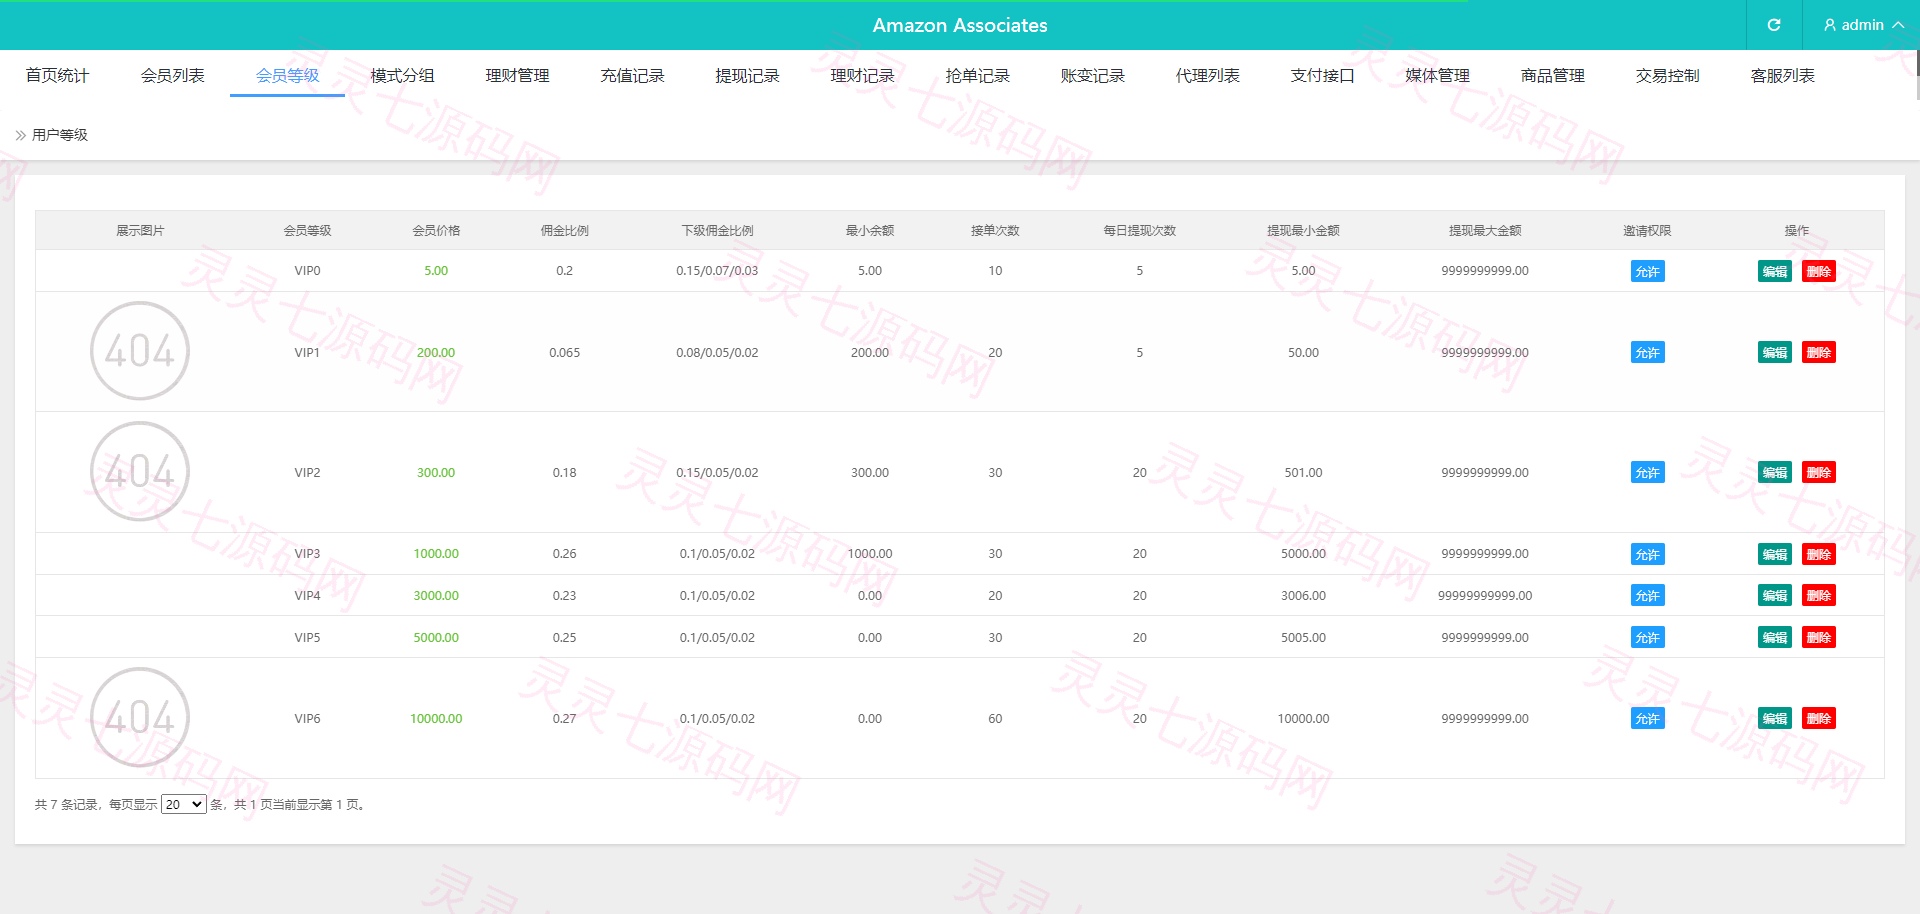Toggle 允许 invite permission for VIP6
Viewport: 1920px width, 914px height.
tap(1647, 718)
